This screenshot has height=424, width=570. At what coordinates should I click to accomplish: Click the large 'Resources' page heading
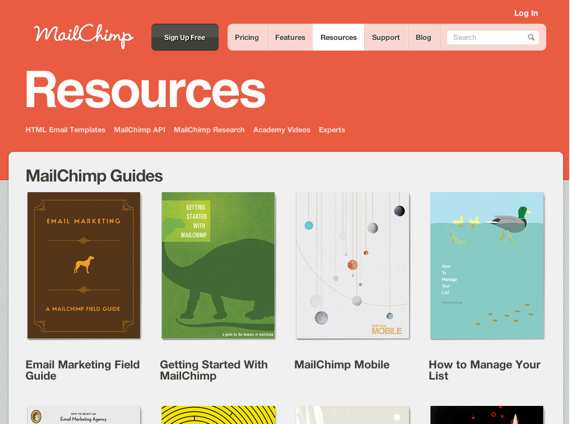(145, 90)
